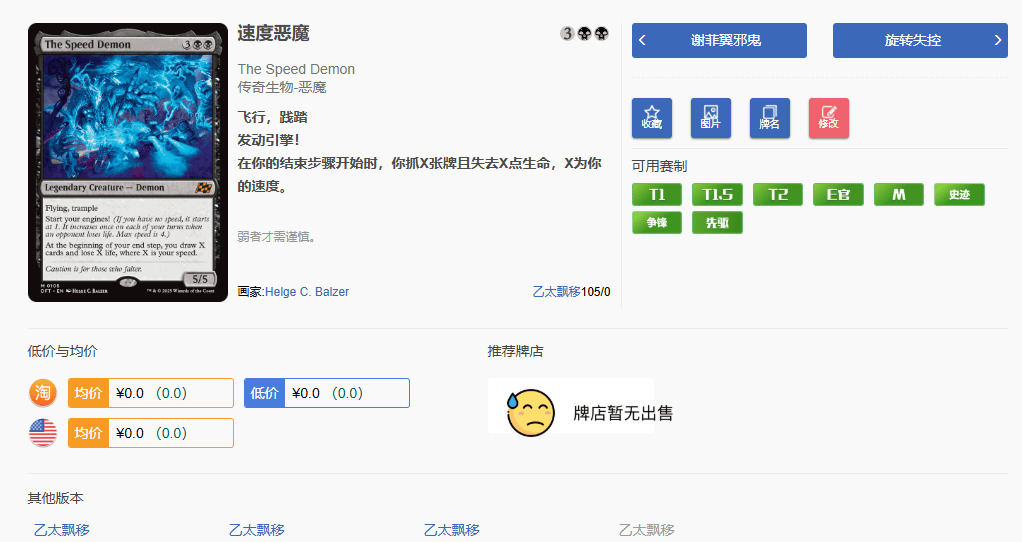Select the T1.5 format badge
The height and width of the screenshot is (542, 1022).
717,194
